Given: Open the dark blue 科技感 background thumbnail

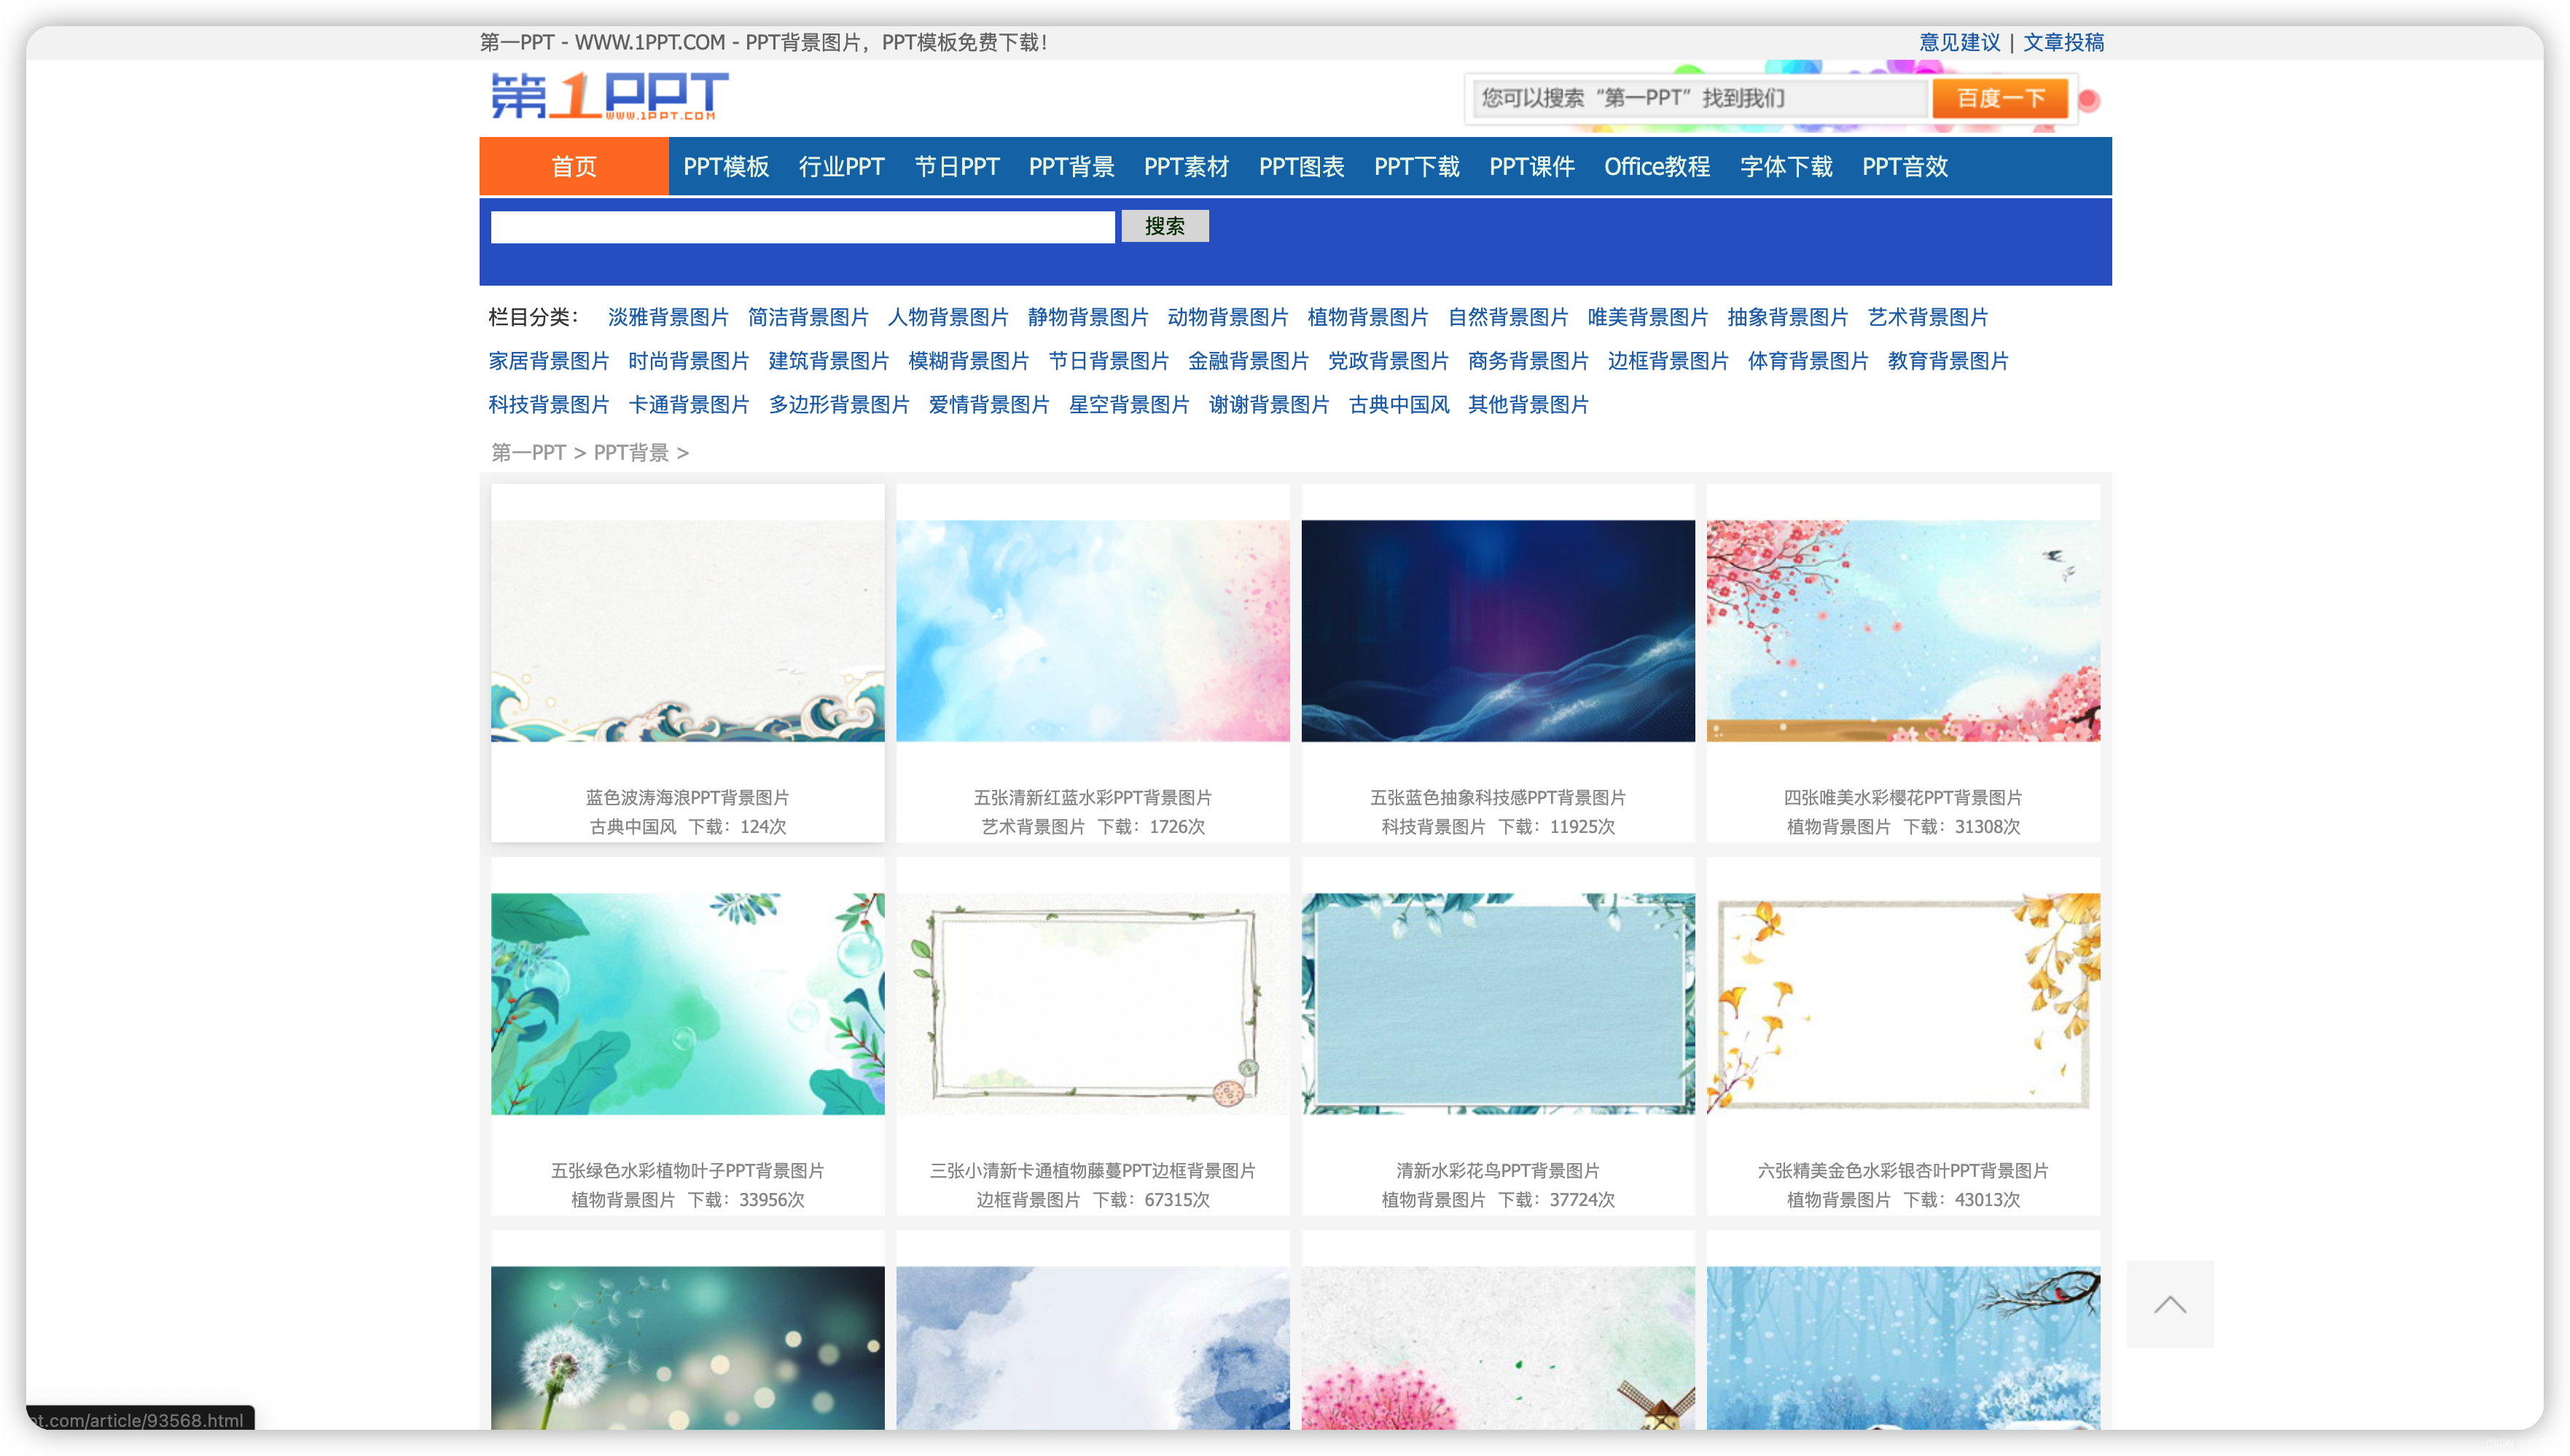Looking at the screenshot, I should 1498,630.
